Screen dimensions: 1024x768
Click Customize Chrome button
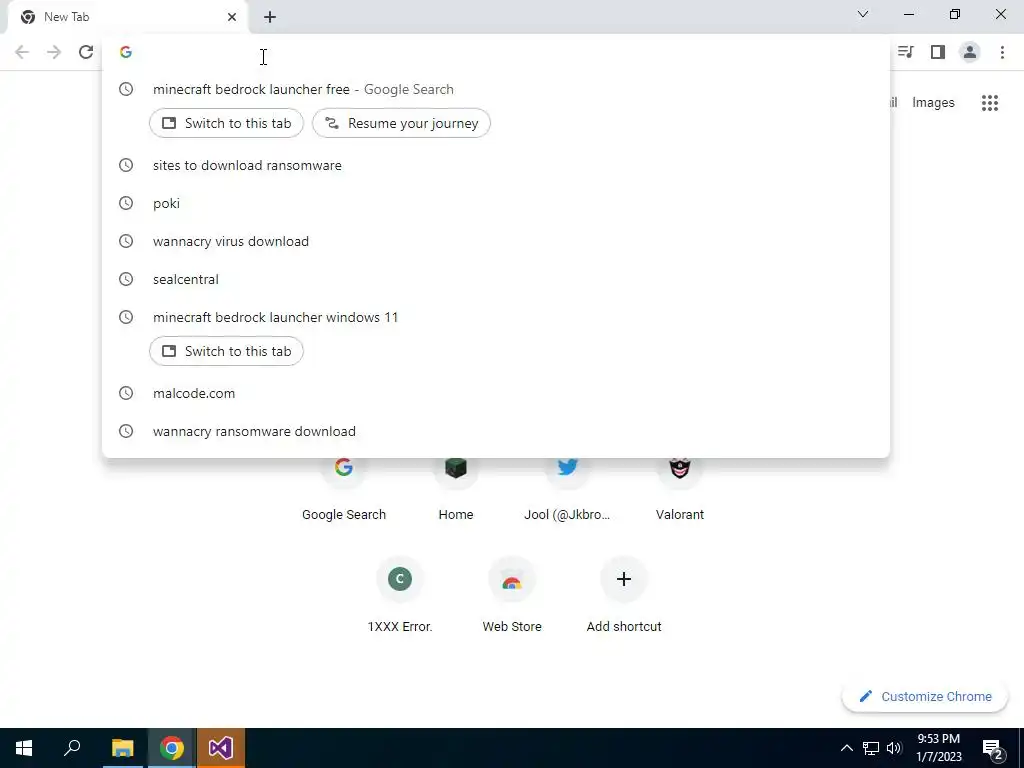coord(924,696)
